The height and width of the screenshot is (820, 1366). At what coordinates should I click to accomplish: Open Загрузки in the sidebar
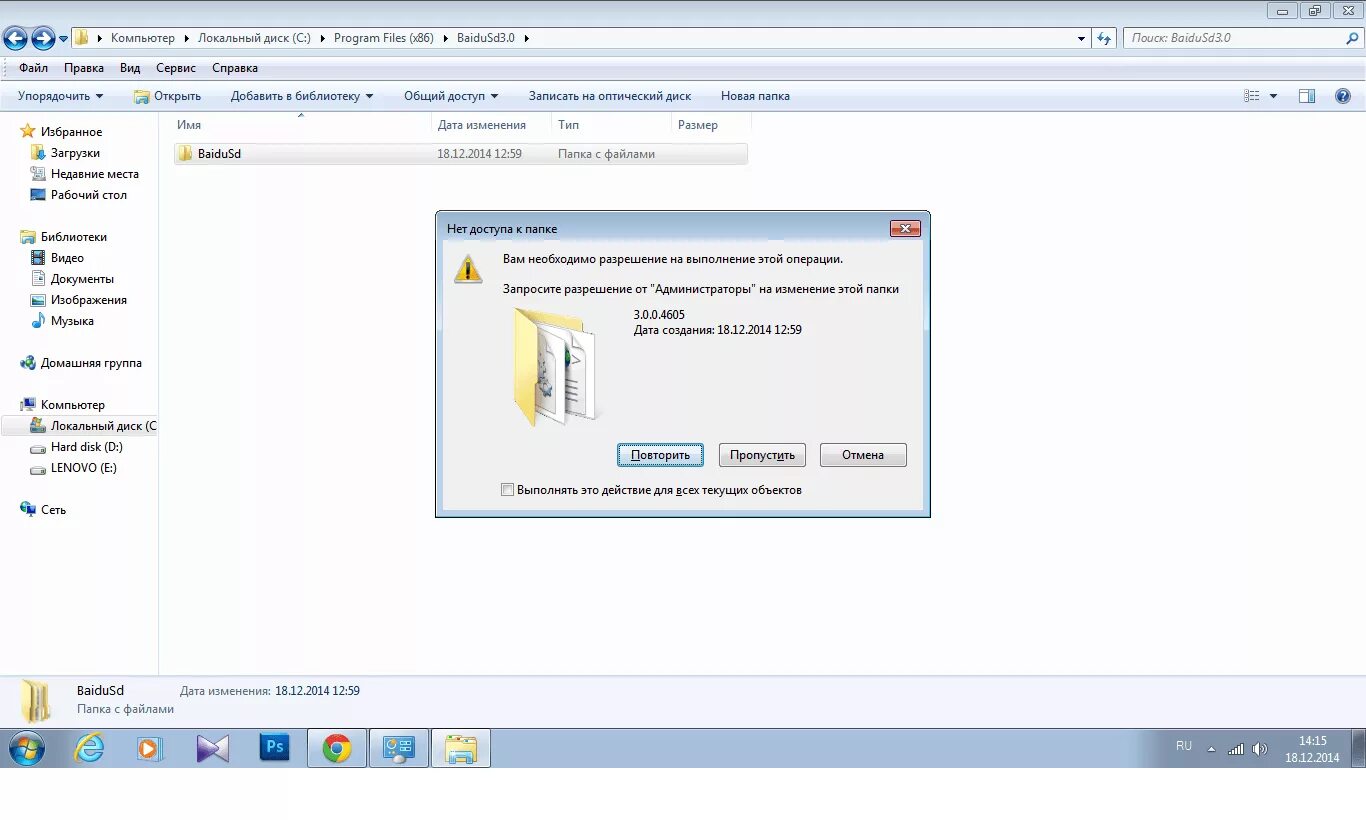(x=75, y=153)
